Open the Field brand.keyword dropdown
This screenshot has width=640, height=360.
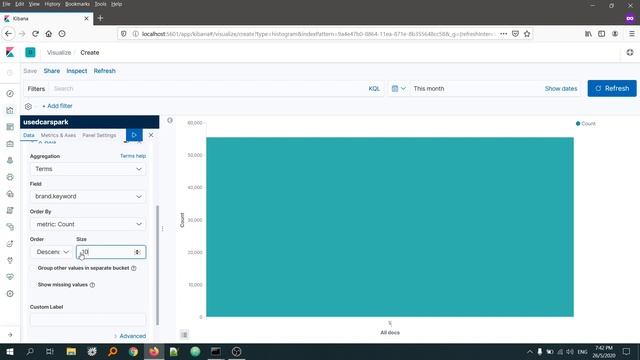[88, 196]
